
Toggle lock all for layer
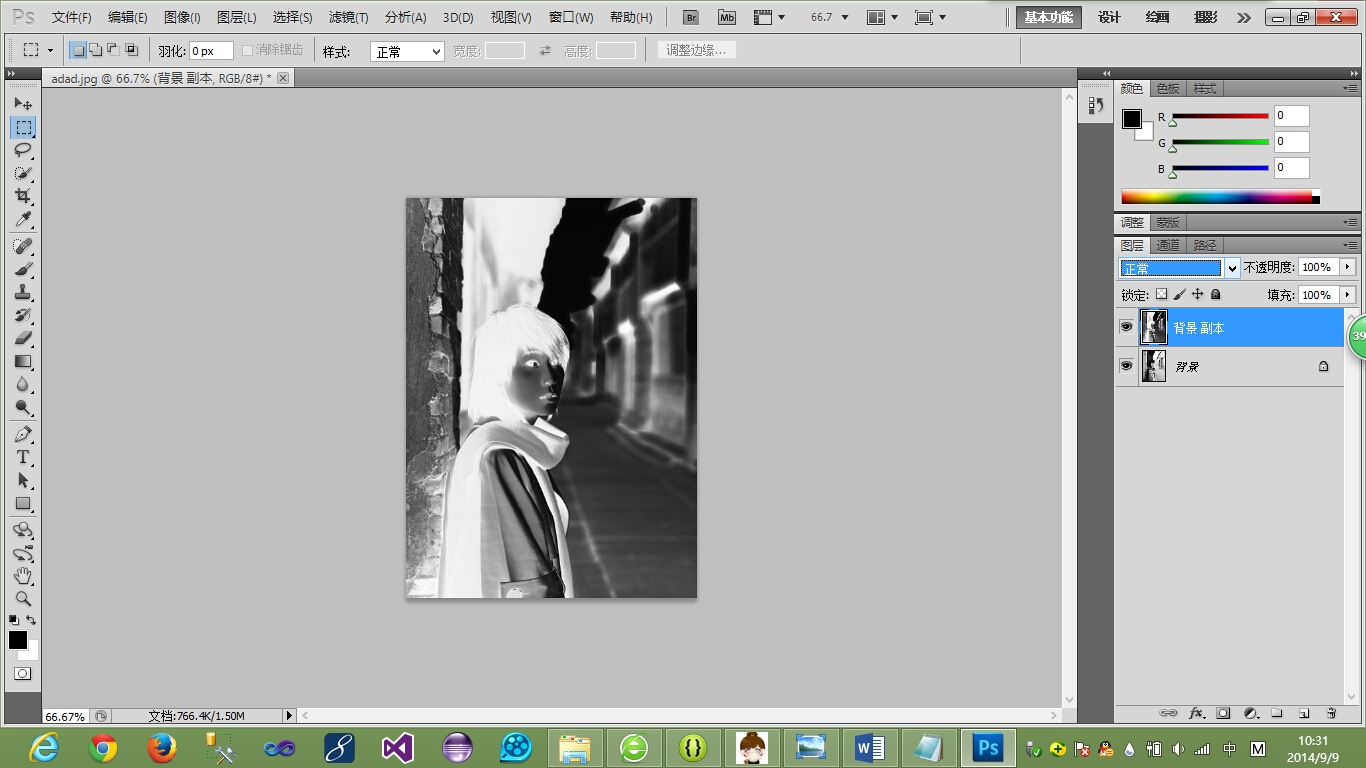1215,295
